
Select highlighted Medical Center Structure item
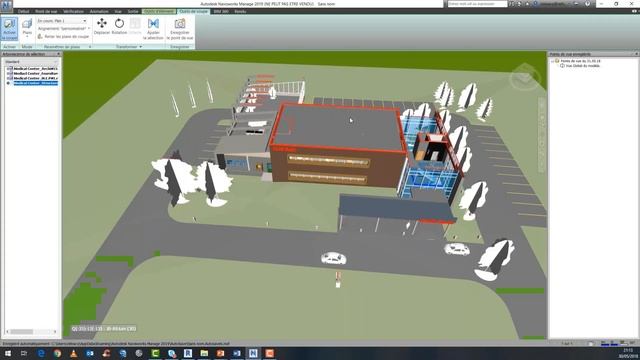click(36, 83)
